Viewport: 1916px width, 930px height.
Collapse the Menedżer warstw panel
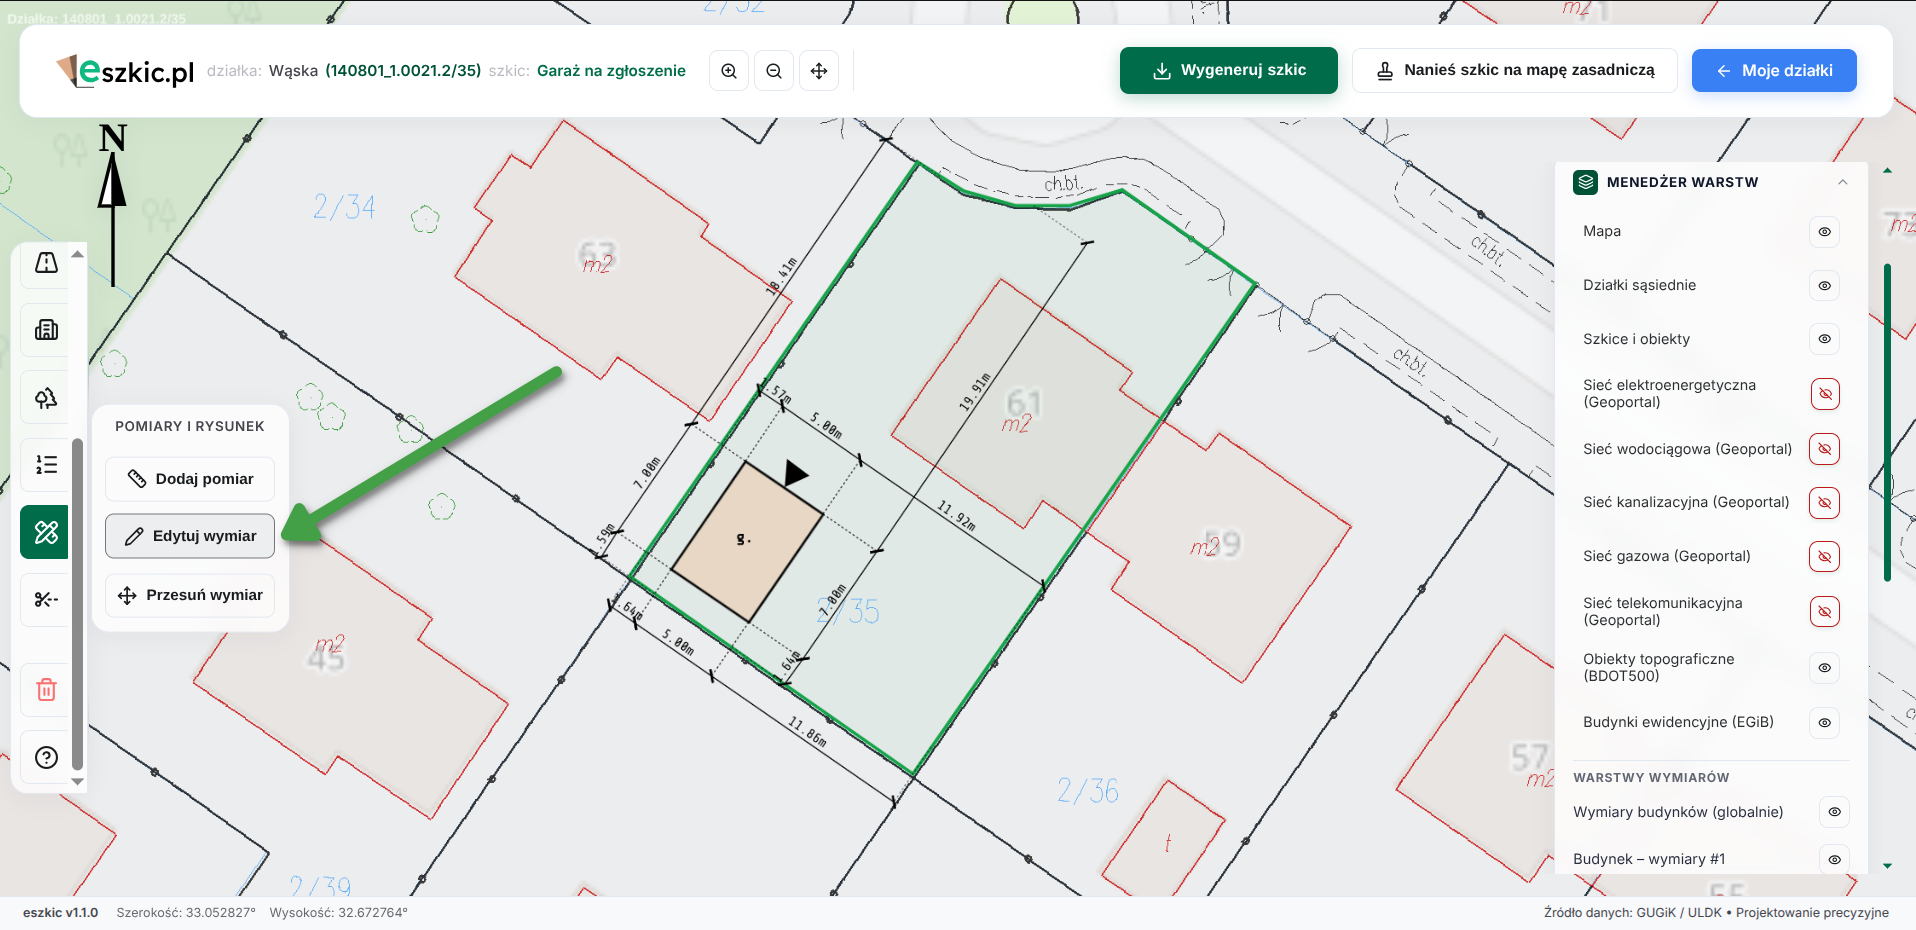pyautogui.click(x=1842, y=182)
